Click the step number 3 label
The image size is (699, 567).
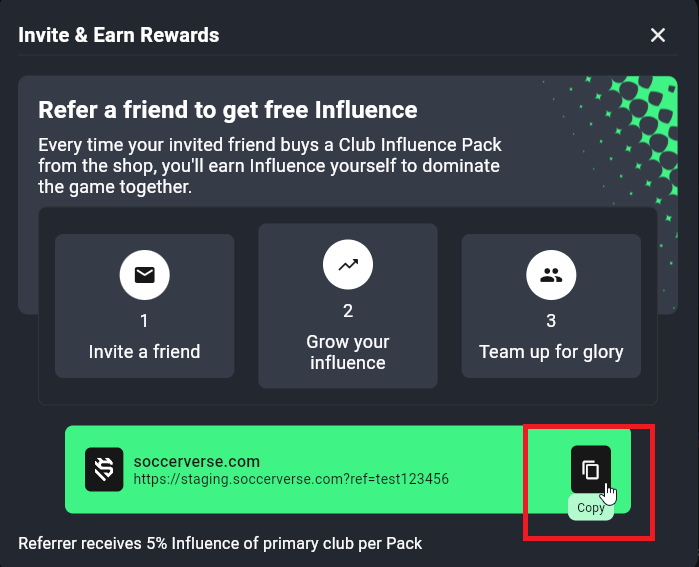click(x=551, y=321)
